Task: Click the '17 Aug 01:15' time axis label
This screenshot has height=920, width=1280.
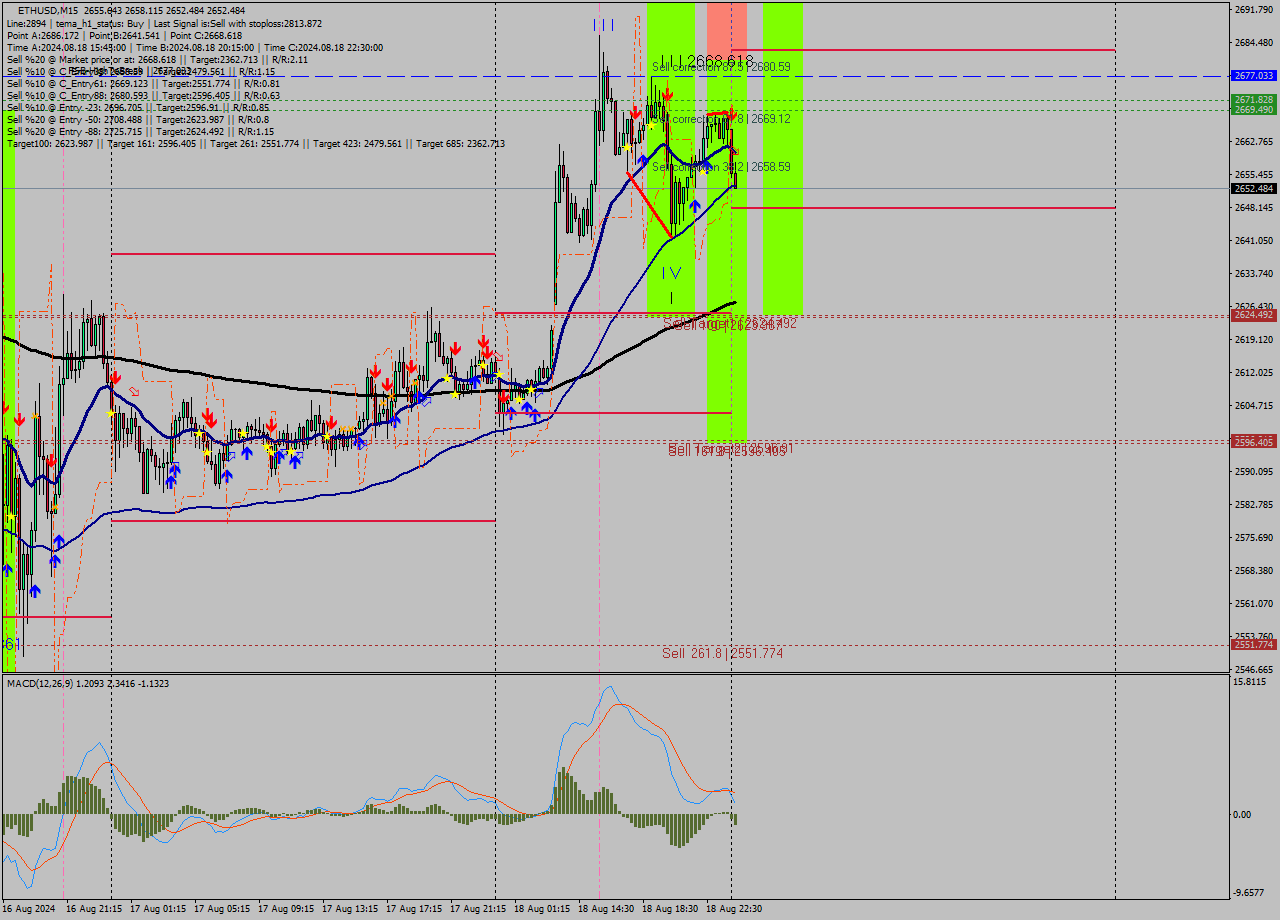Action: click(x=158, y=909)
